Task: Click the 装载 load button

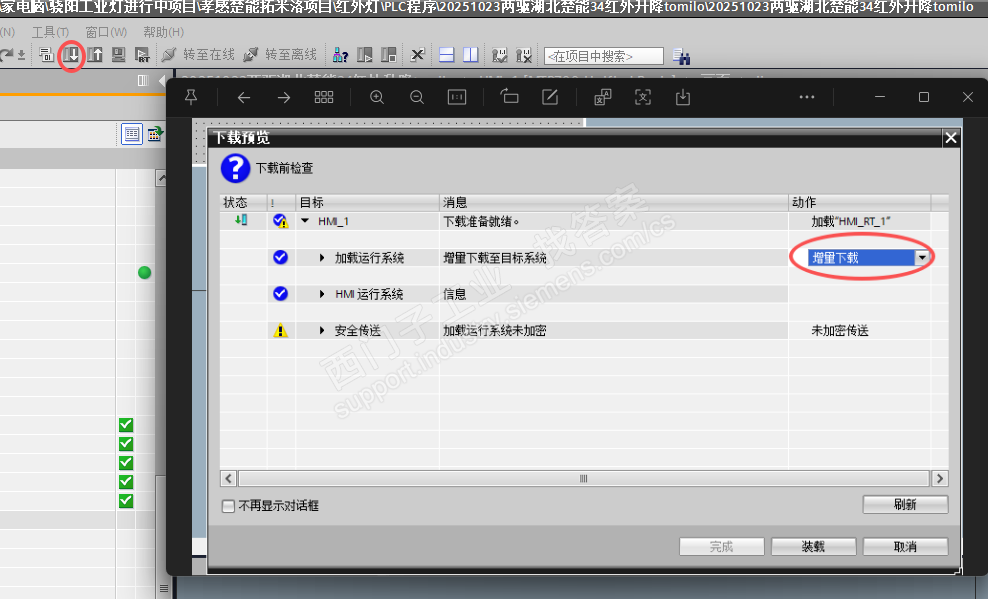Action: coord(813,547)
